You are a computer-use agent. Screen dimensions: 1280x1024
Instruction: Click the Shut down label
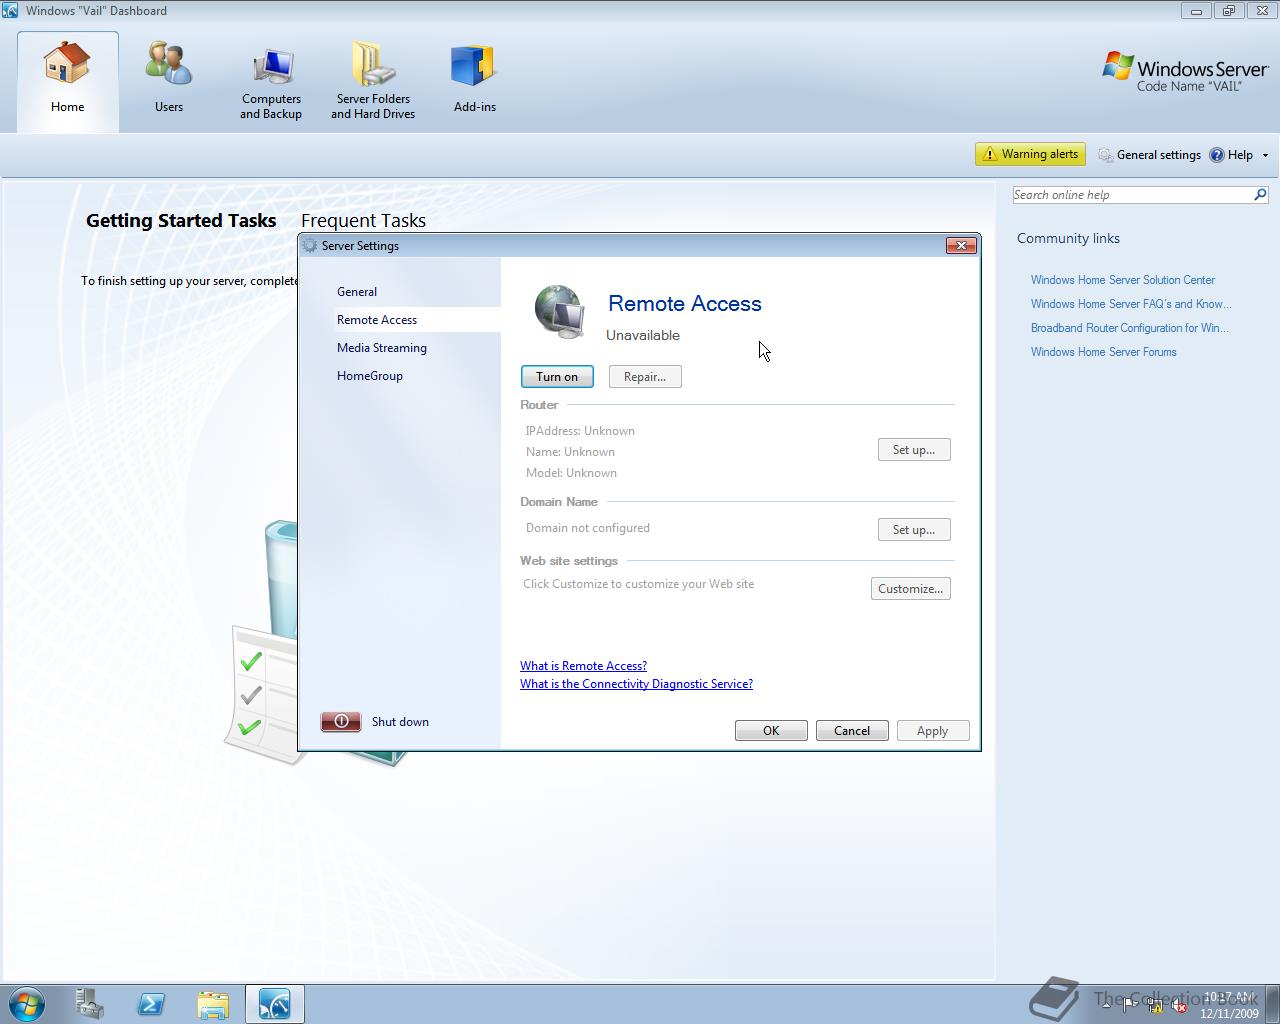click(x=400, y=722)
